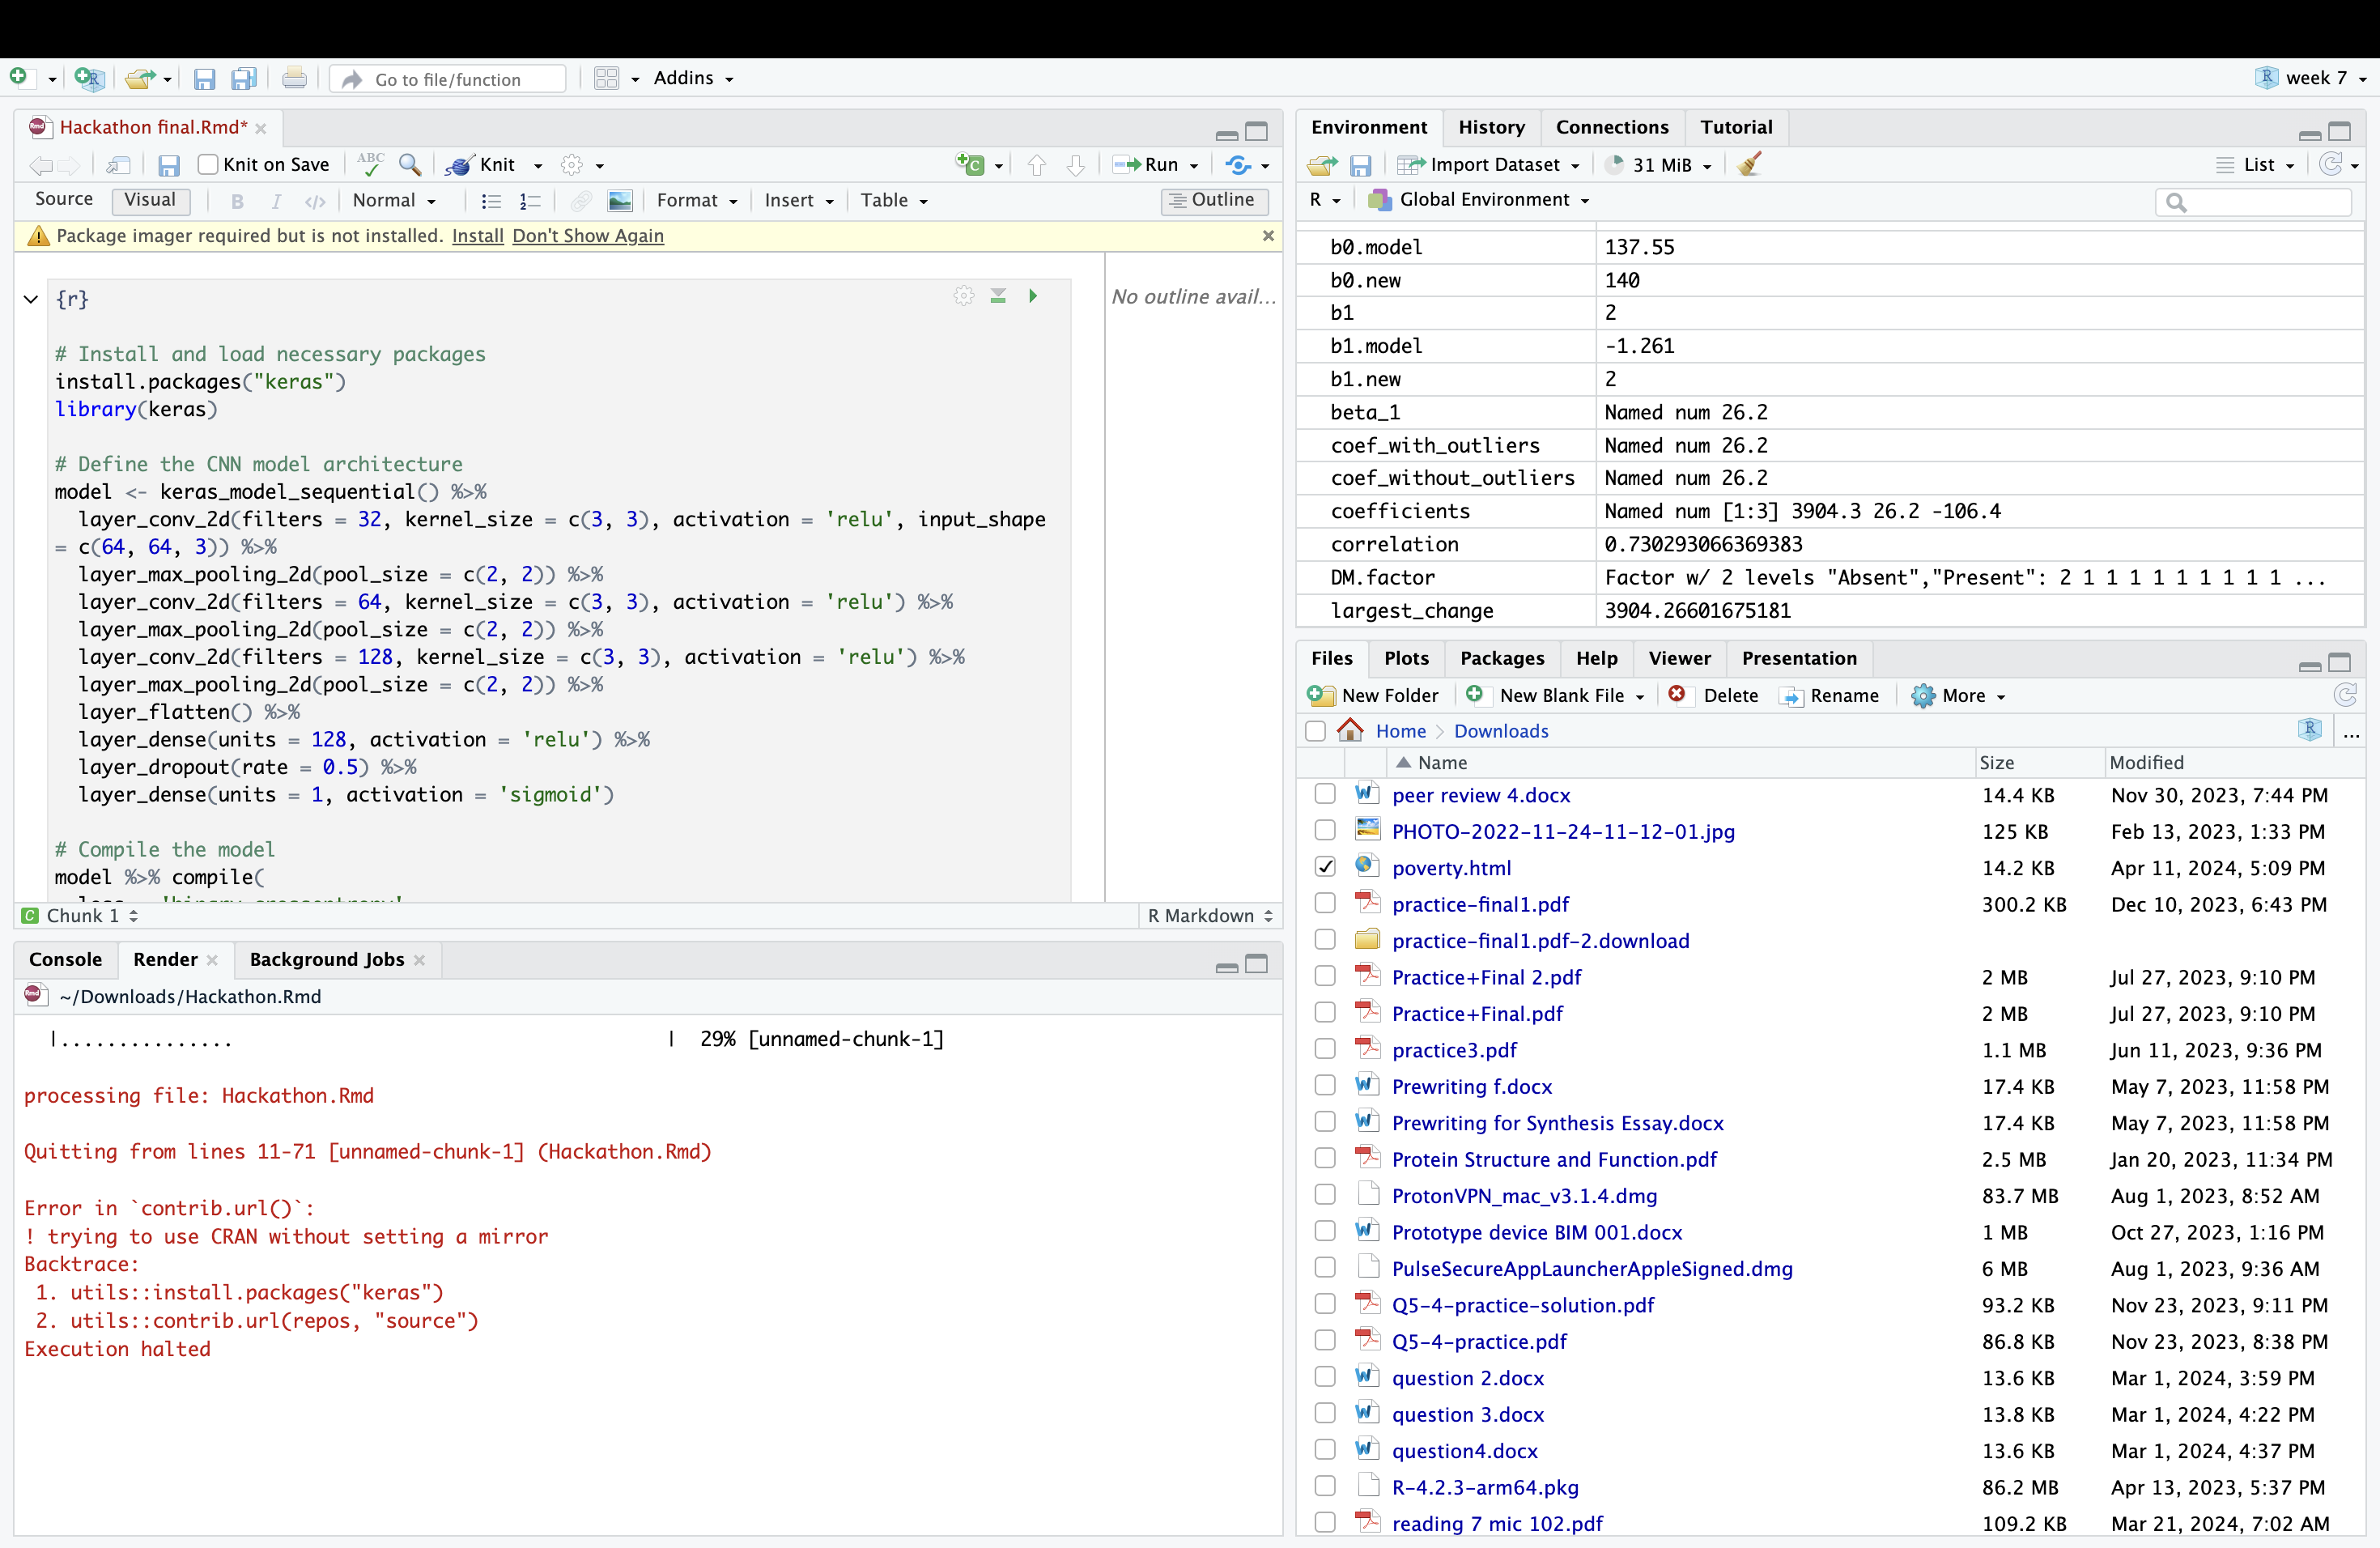
Task: Open the History tab
Action: click(x=1491, y=127)
